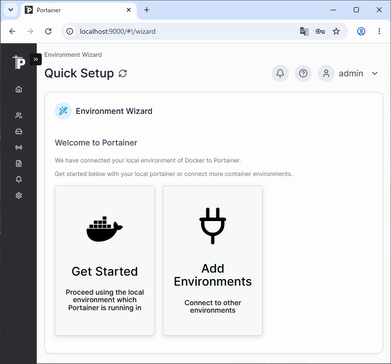The height and width of the screenshot is (364, 391).
Task: Open the tab search dropdown arrow
Action: (11, 10)
